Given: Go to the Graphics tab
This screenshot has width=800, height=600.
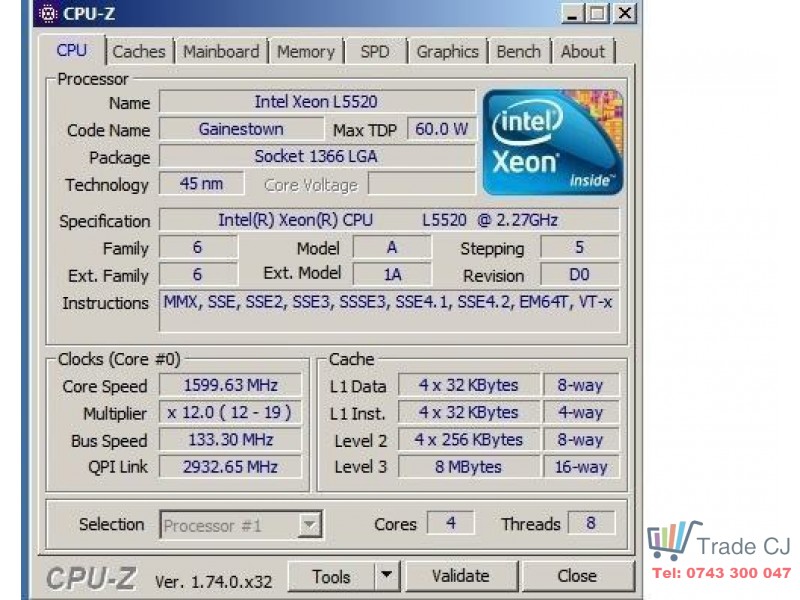Looking at the screenshot, I should (447, 52).
